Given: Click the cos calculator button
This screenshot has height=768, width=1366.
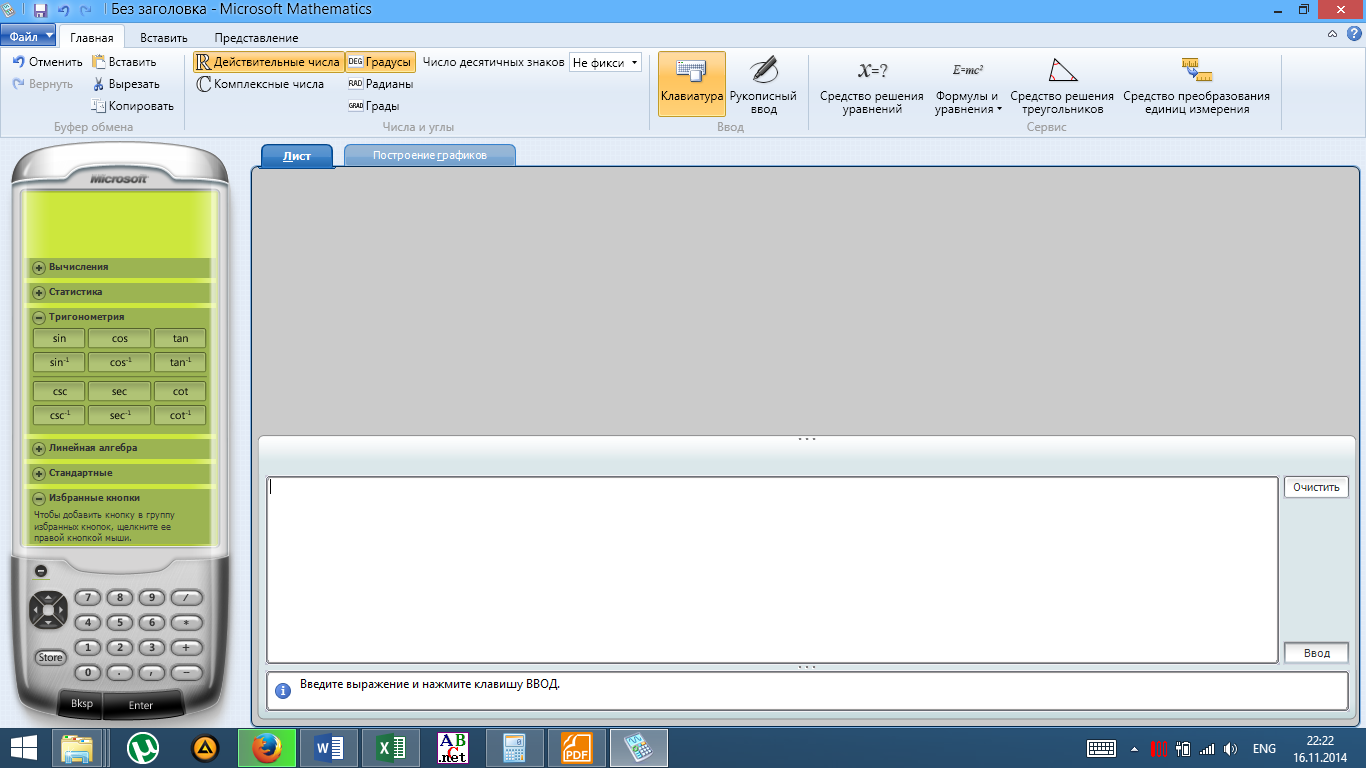Looking at the screenshot, I should 119,338.
